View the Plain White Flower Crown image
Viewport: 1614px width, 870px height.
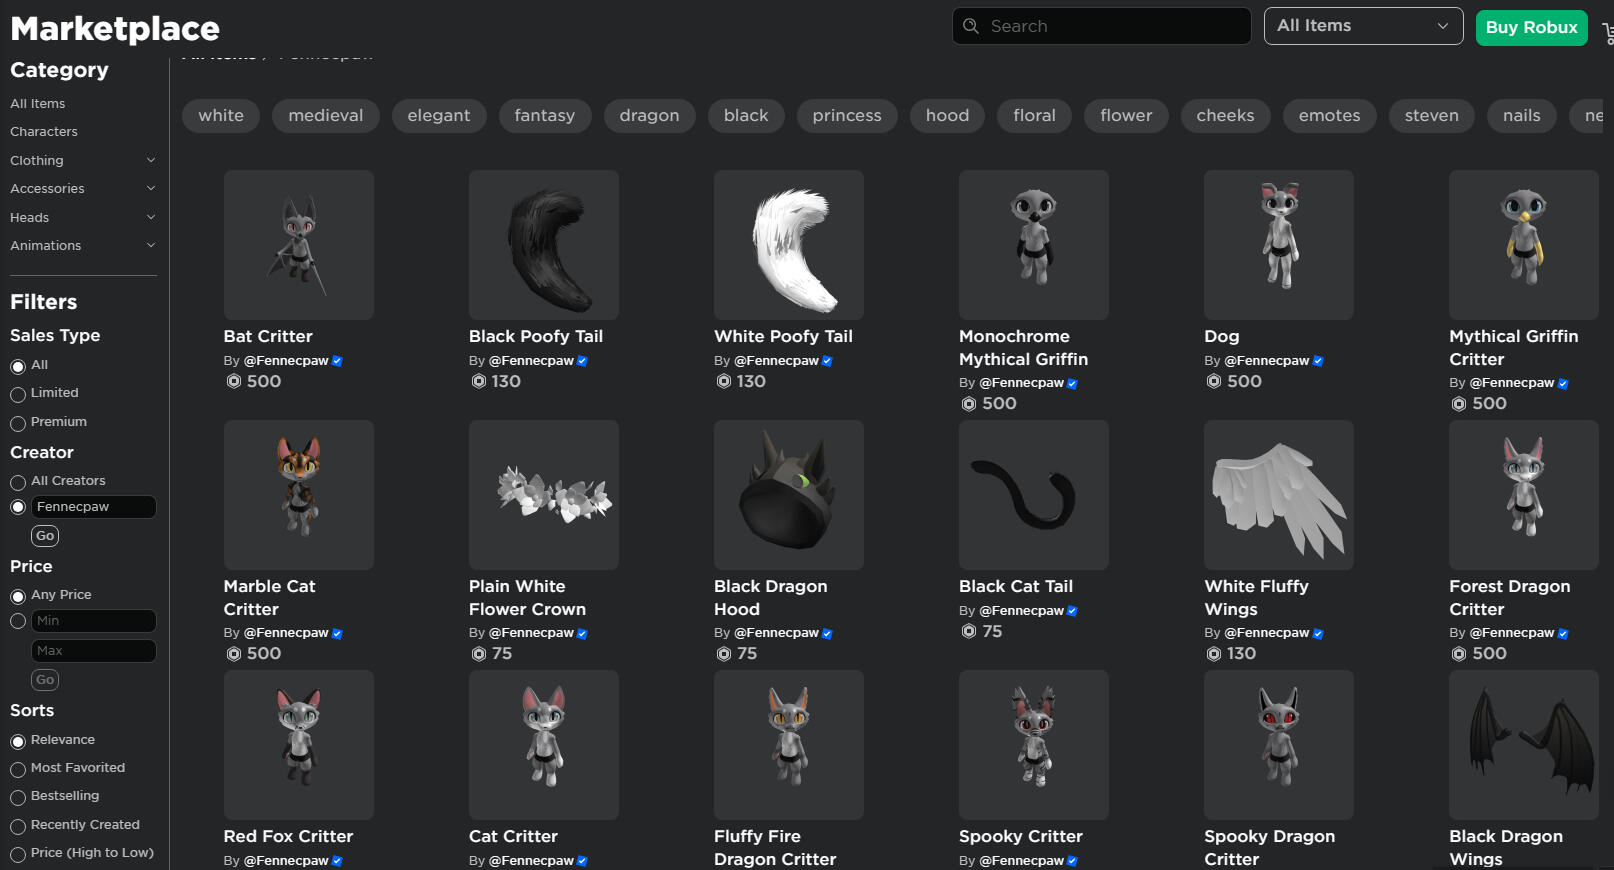544,495
